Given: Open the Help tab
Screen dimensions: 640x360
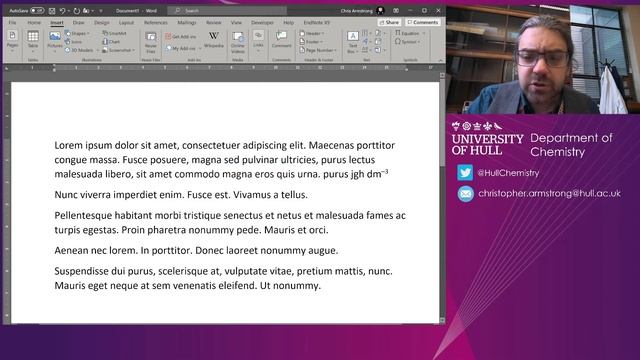Looking at the screenshot, I should pos(288,22).
